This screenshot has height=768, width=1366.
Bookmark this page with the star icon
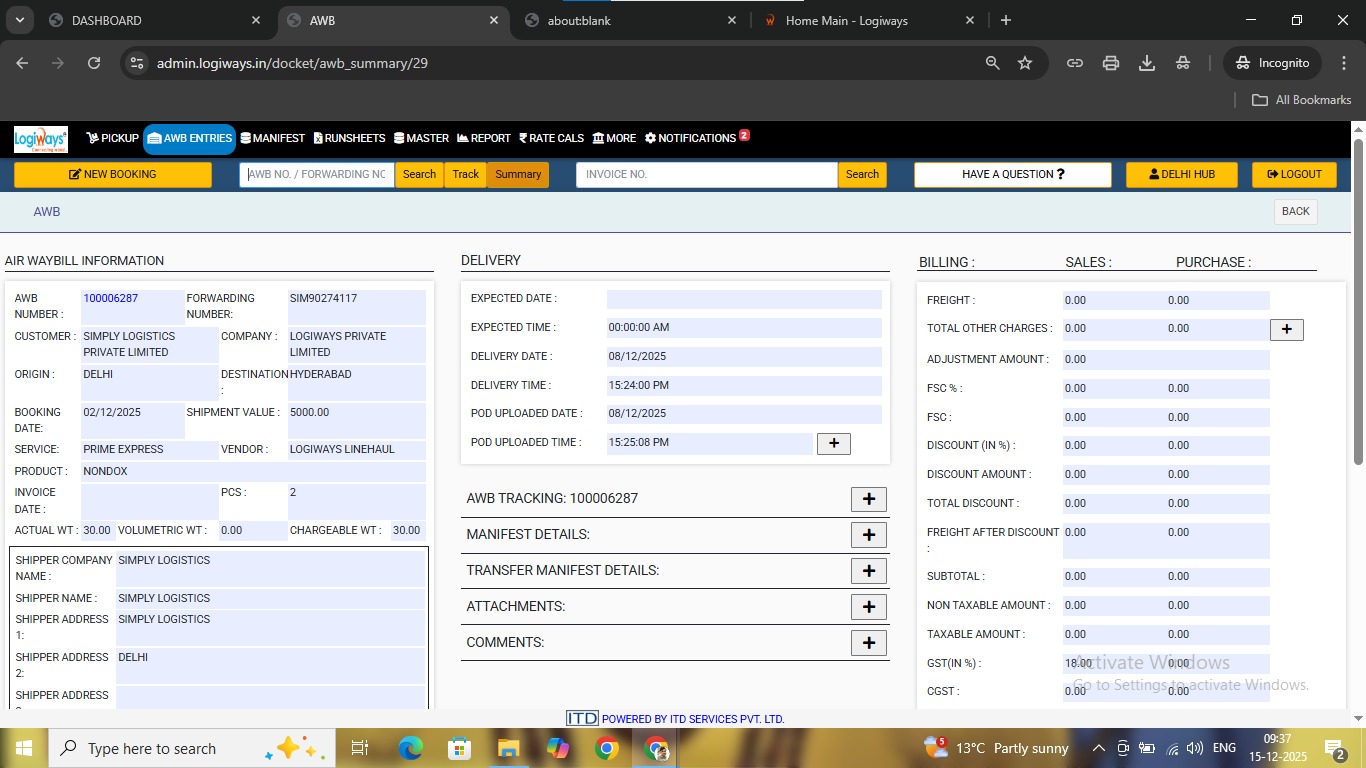tap(1025, 63)
